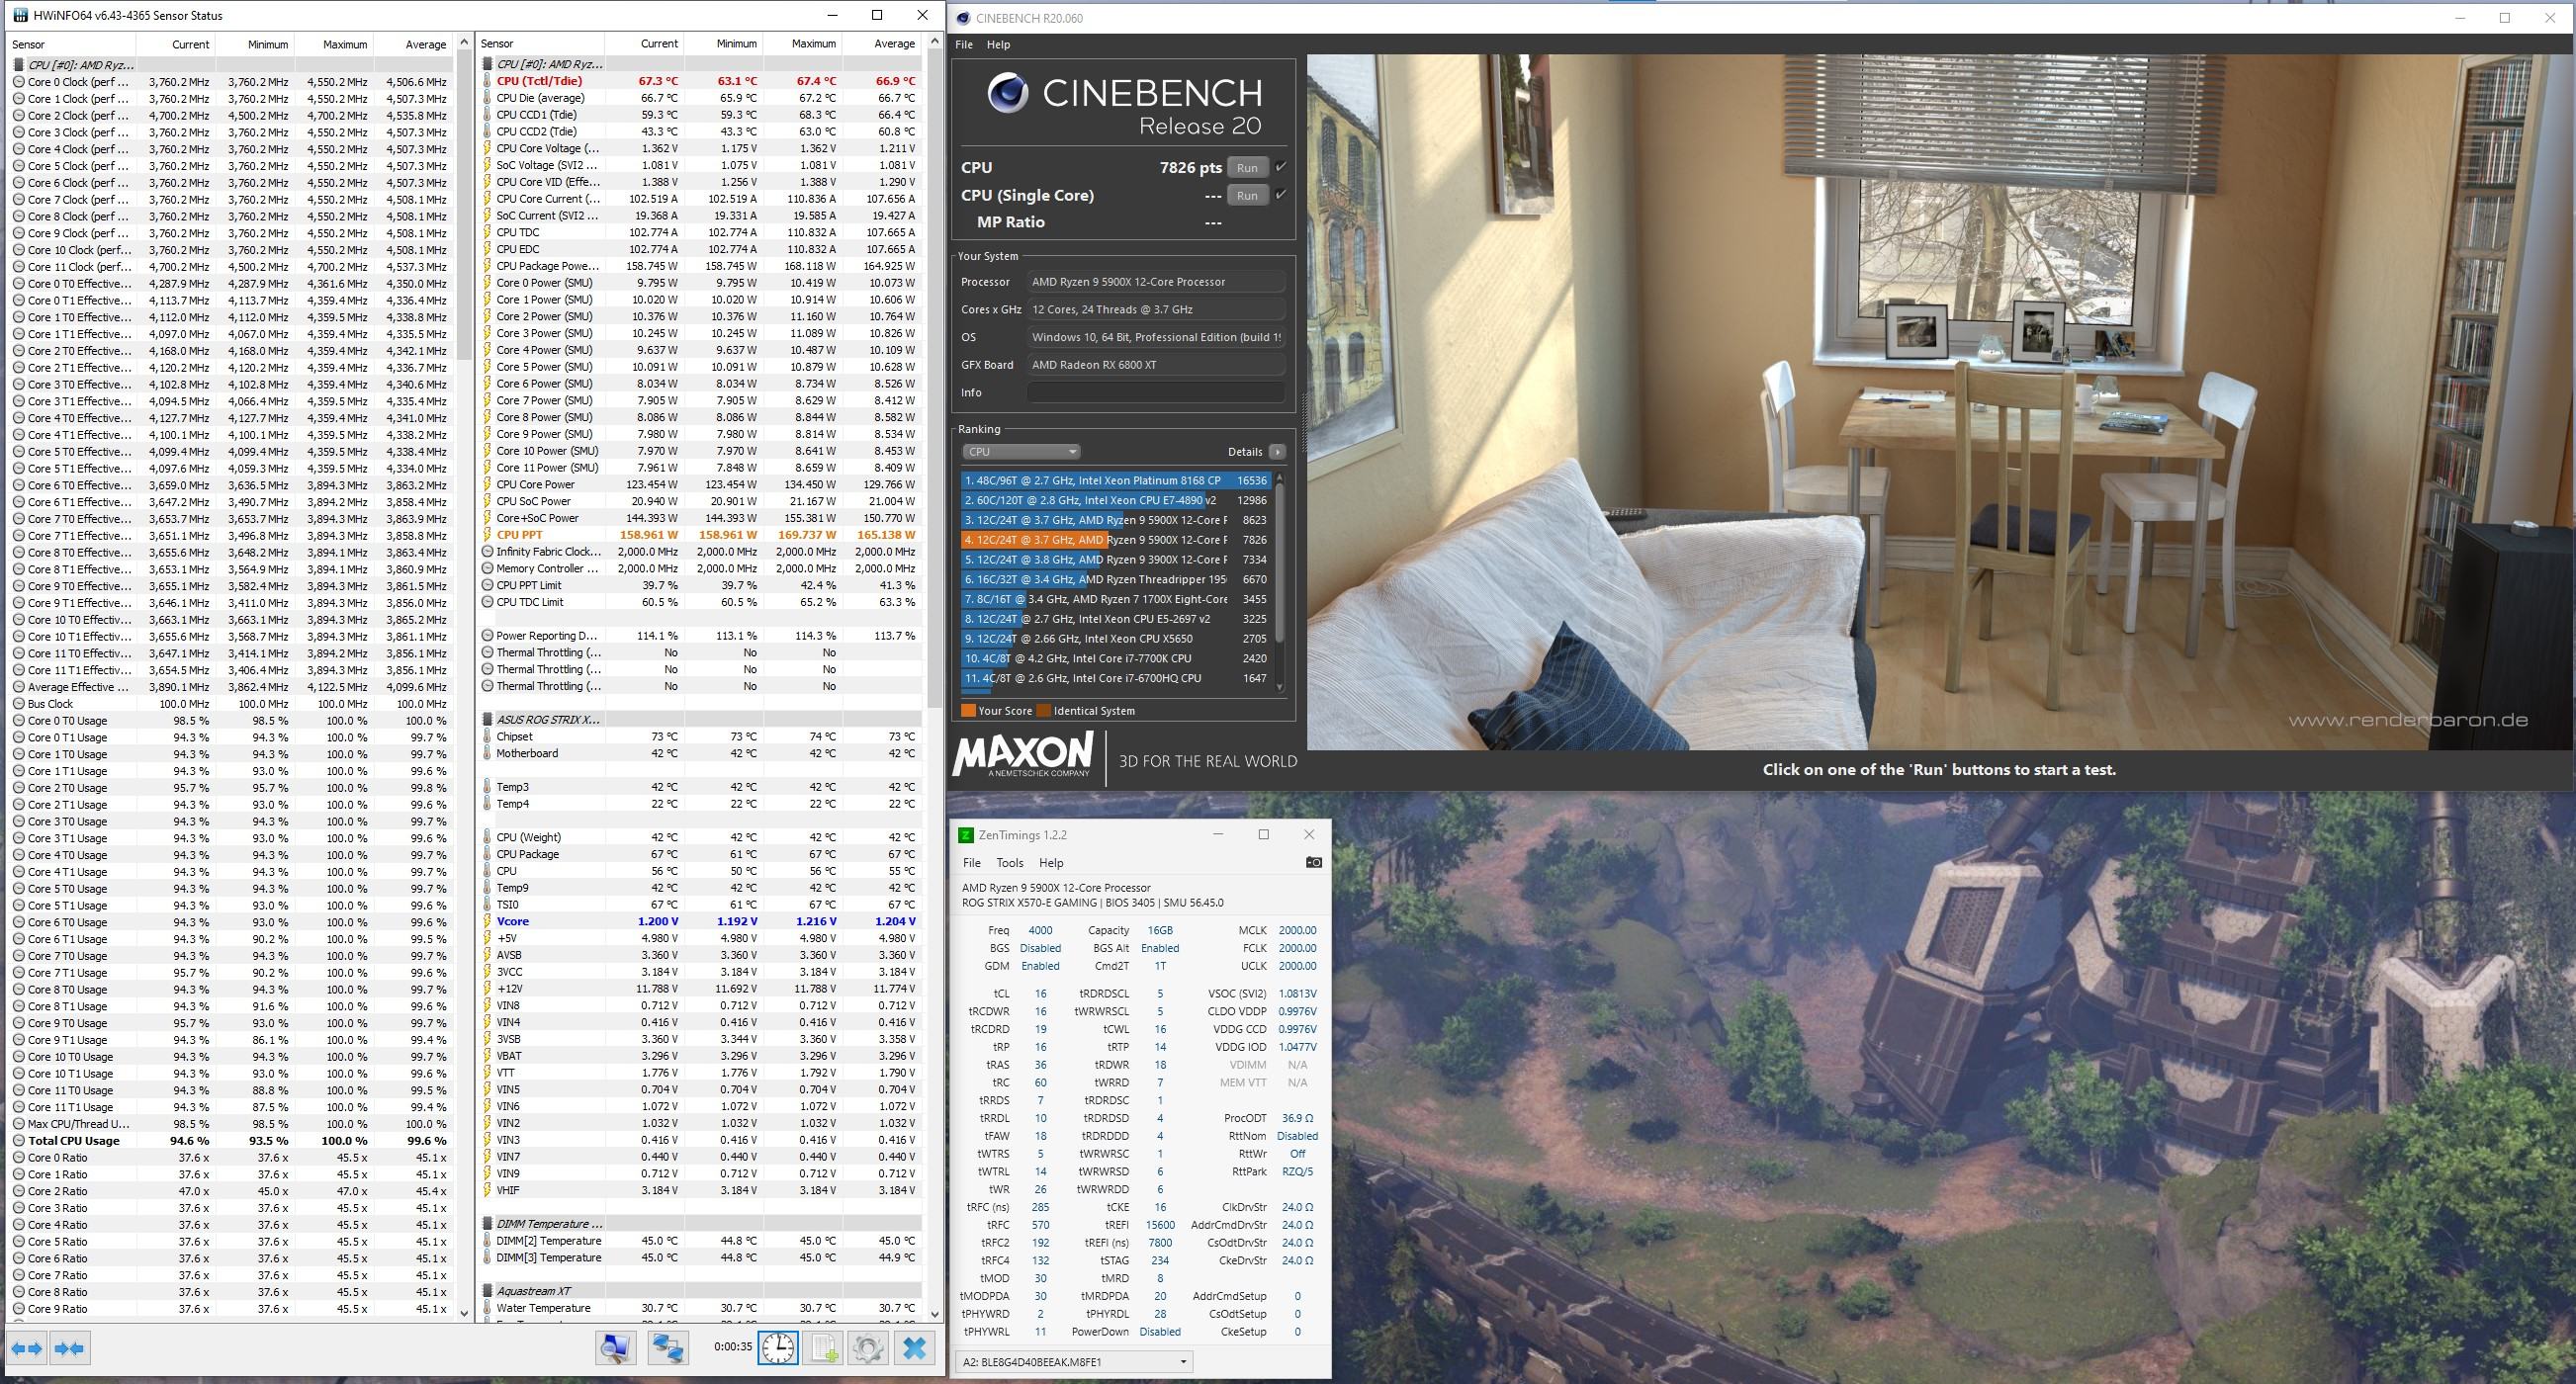The image size is (2576, 1384).
Task: Select the orange rank 4 Ryzen 9 5900X entry
Action: [1115, 540]
